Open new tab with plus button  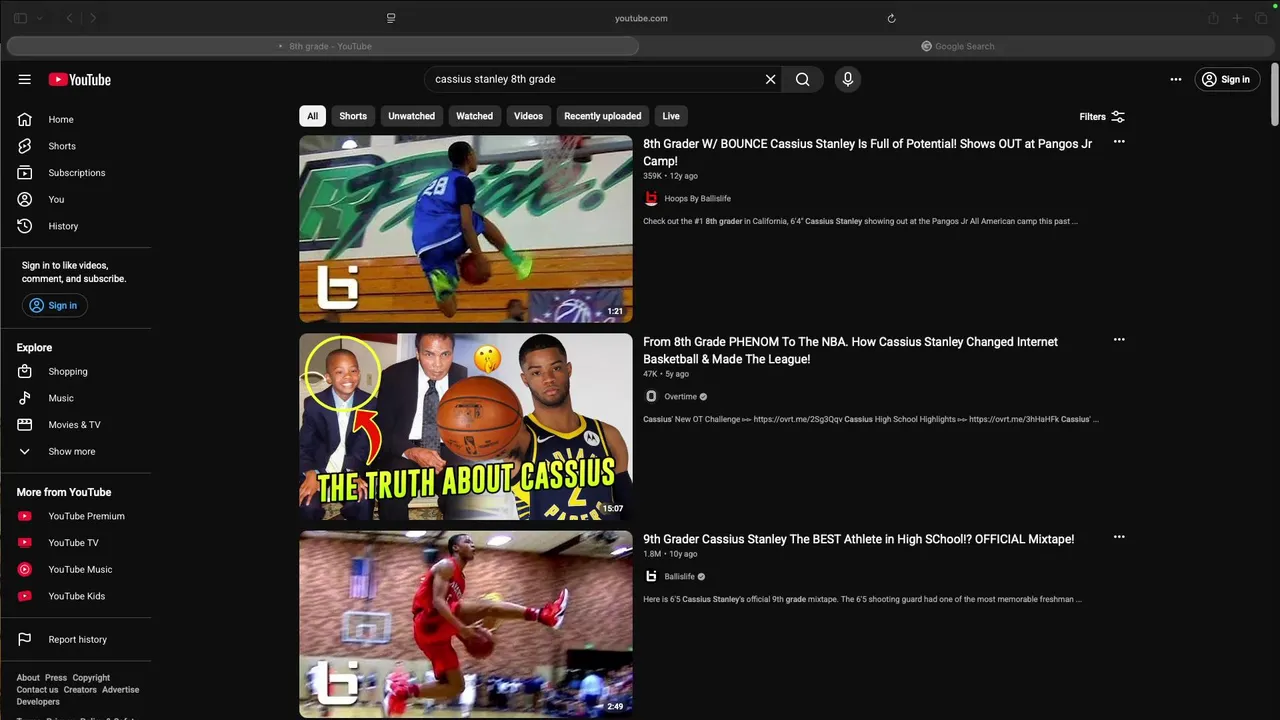(x=1237, y=18)
